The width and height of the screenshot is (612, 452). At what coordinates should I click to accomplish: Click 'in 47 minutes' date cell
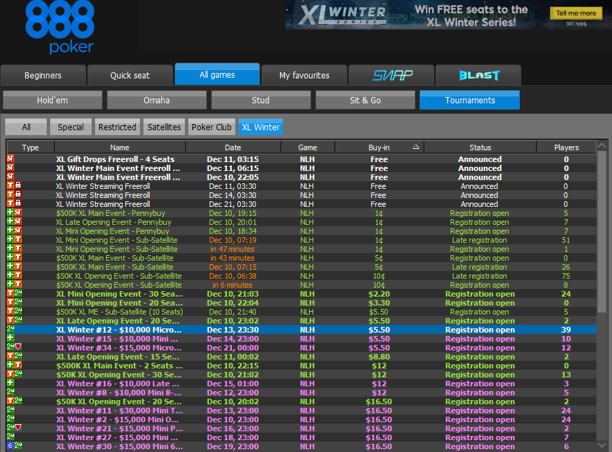232,249
